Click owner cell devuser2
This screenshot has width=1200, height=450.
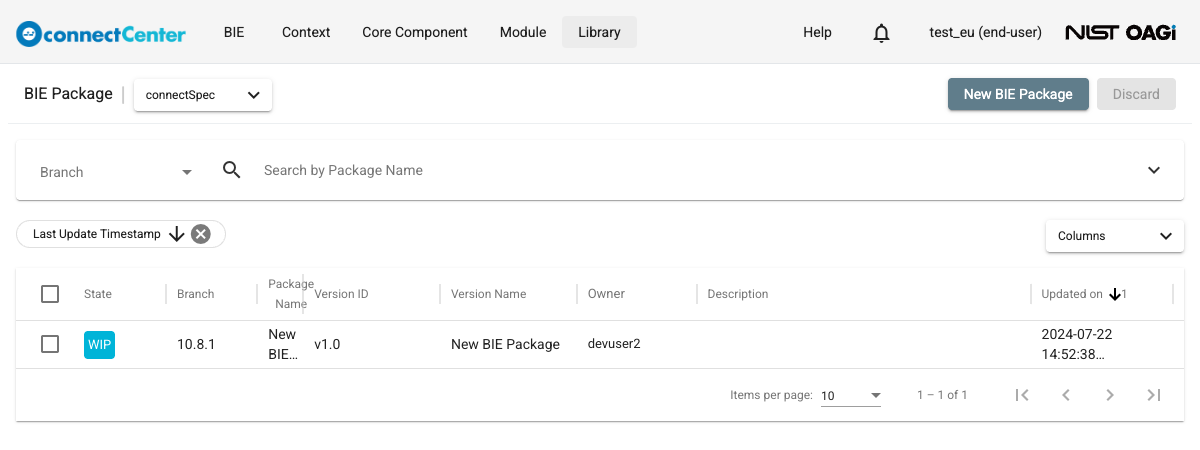[614, 344]
